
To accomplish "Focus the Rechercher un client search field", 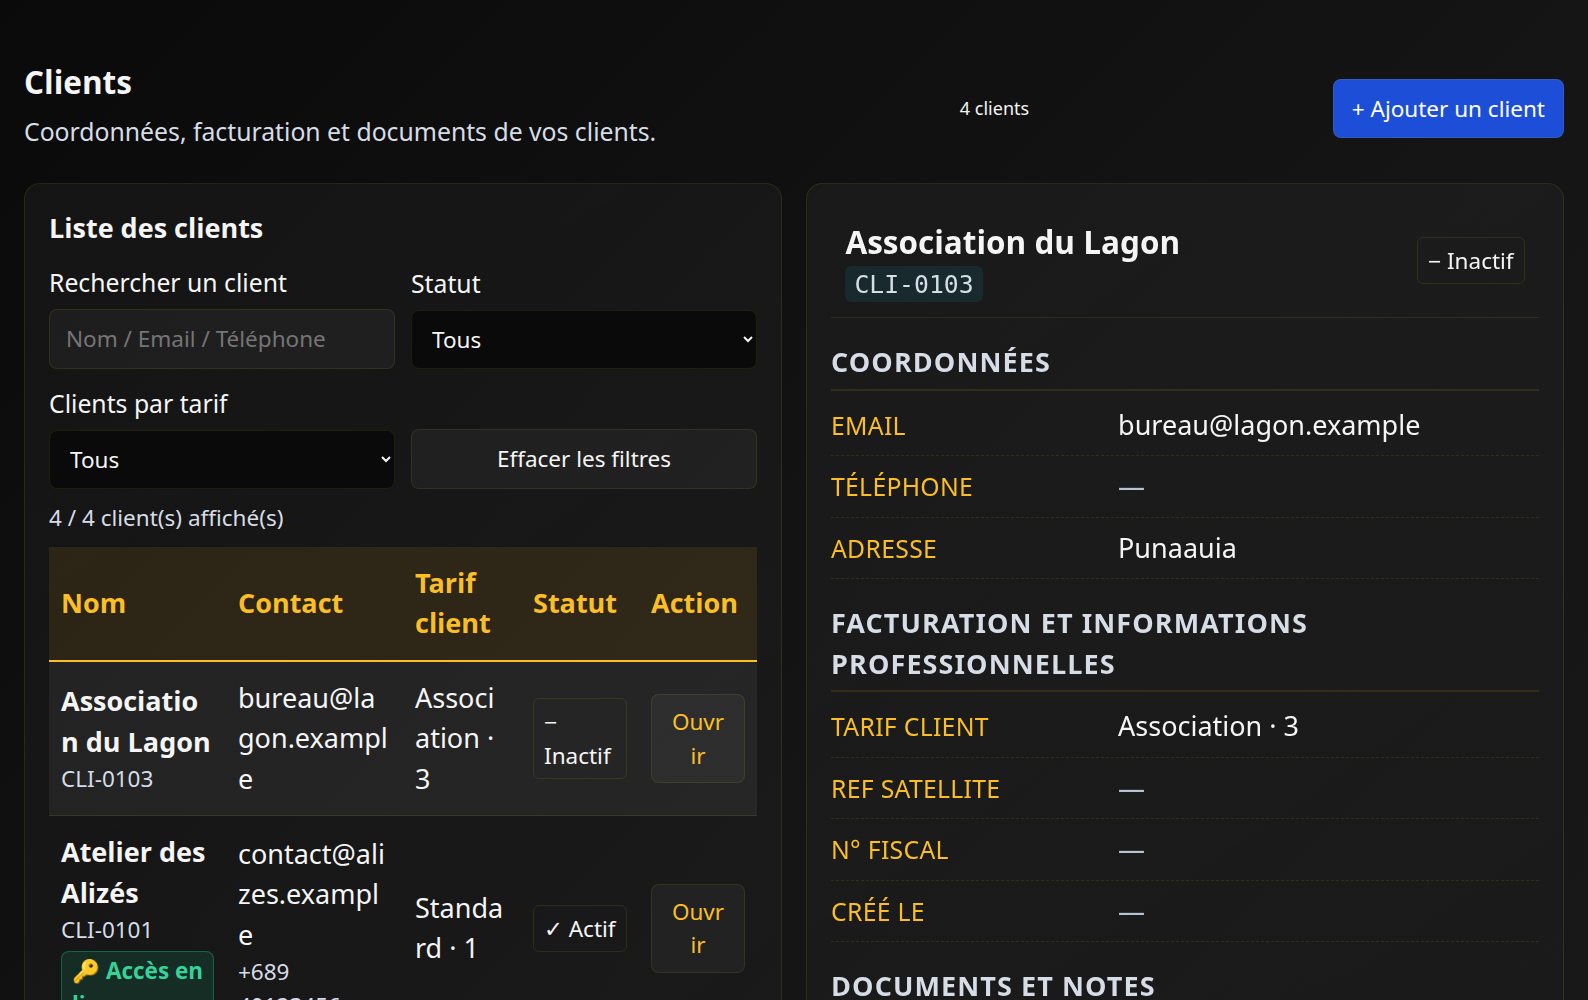I will coord(222,339).
